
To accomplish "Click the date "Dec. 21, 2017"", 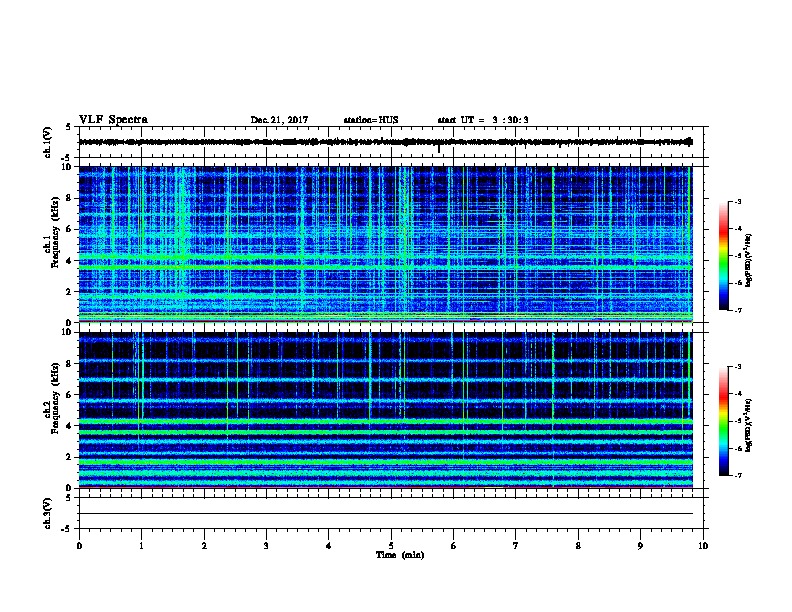I will (279, 120).
